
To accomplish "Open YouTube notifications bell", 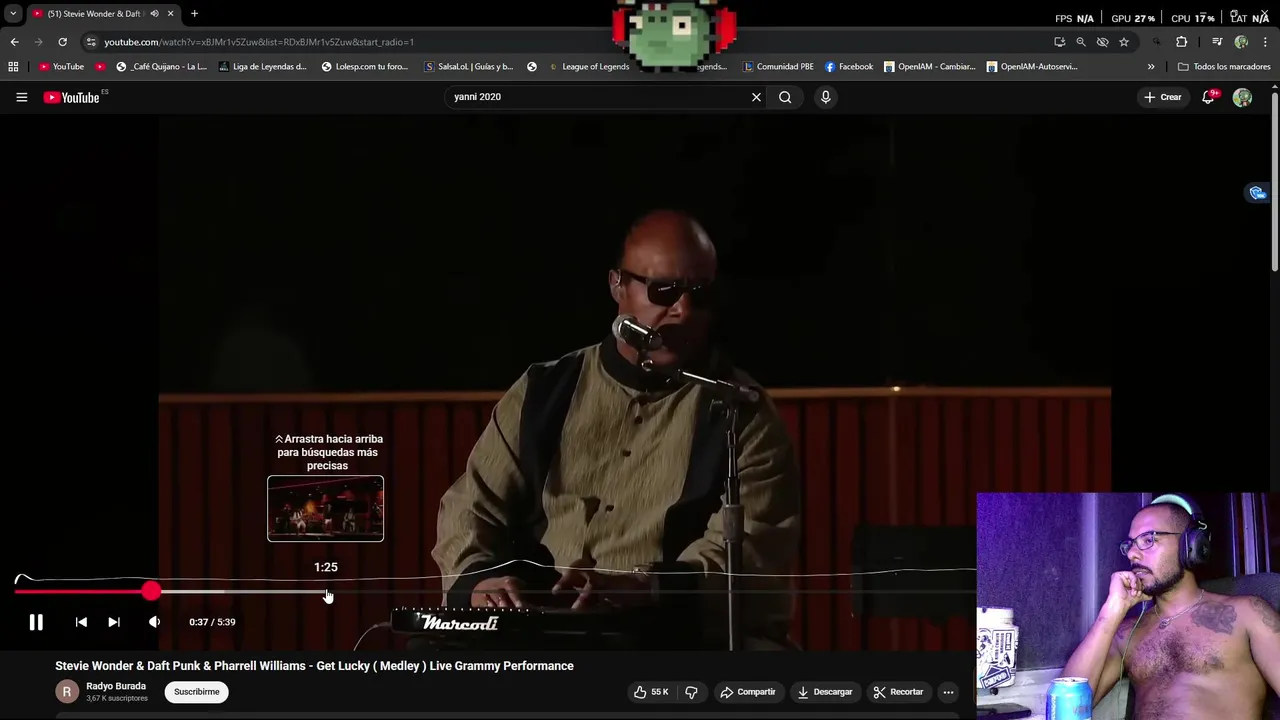I will tap(1208, 97).
